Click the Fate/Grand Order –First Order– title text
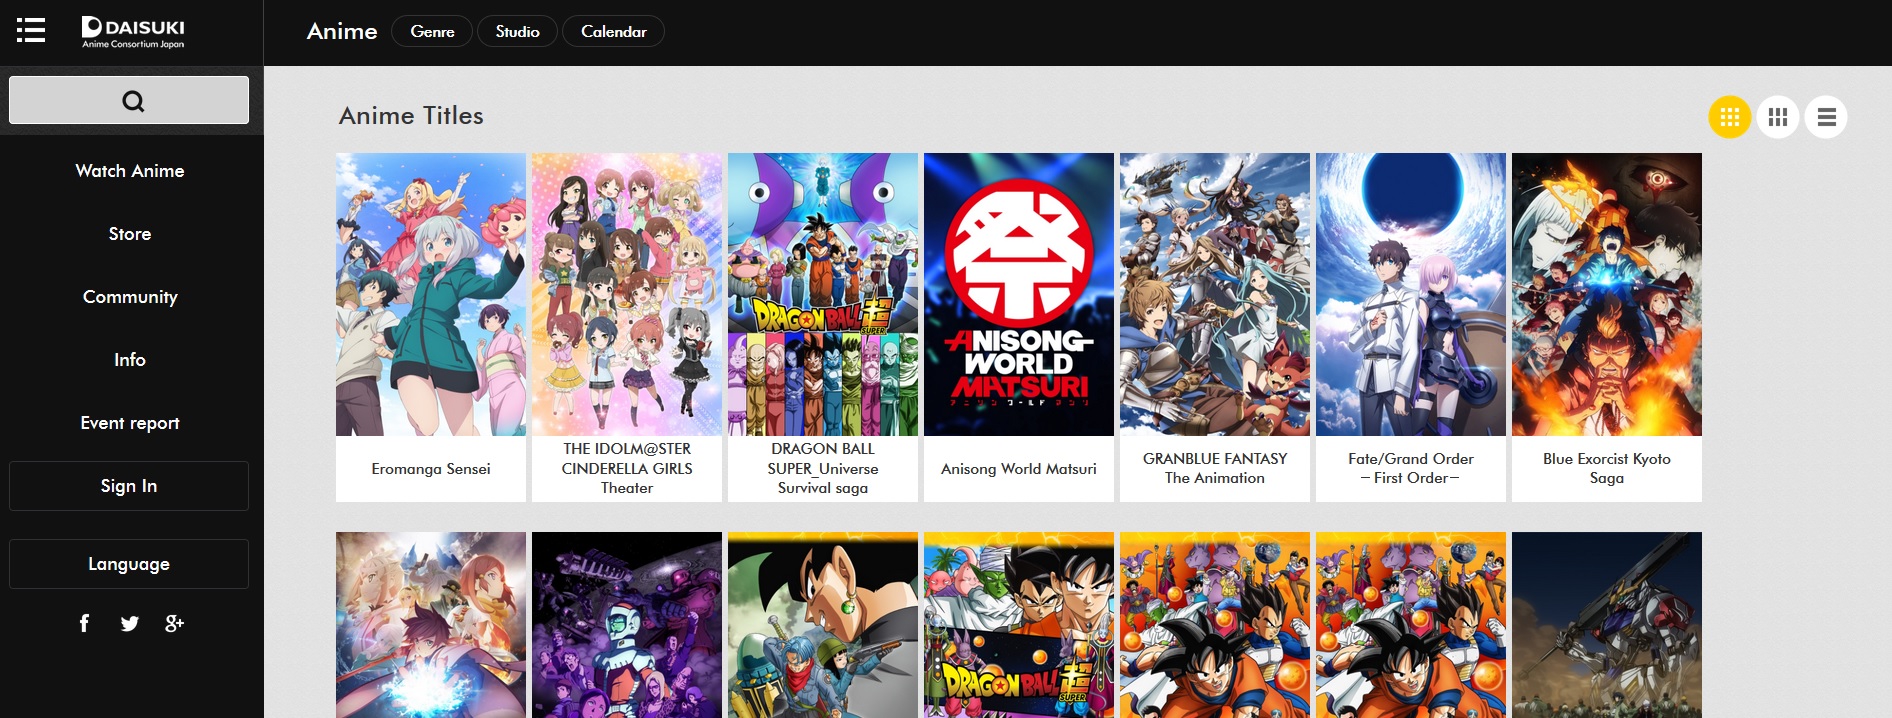Viewport: 1892px width, 718px height. [1411, 468]
